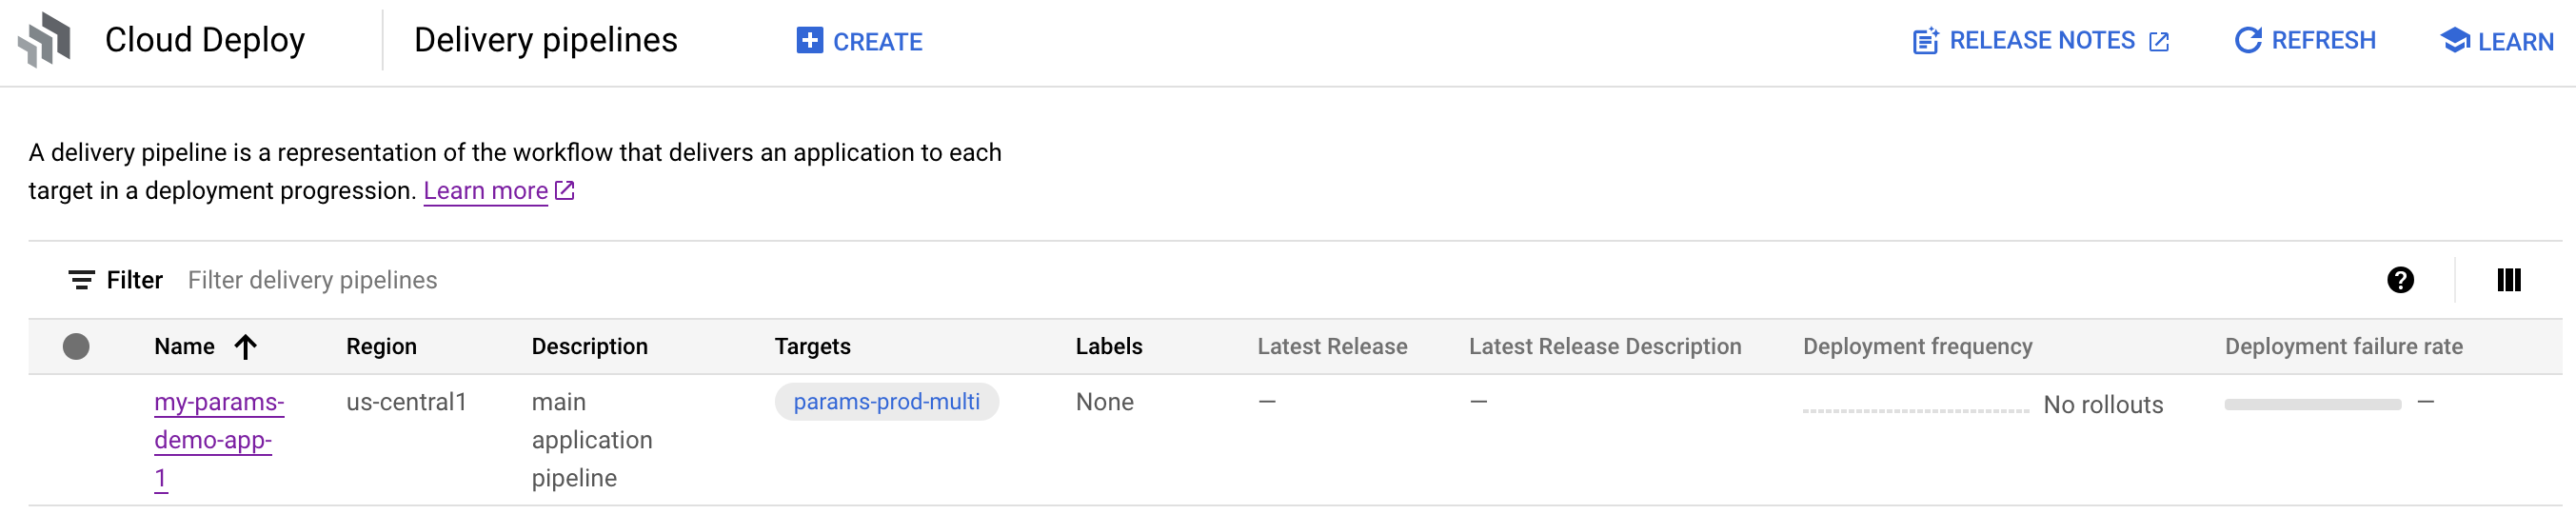Click the Filter funnel icon
Image resolution: width=2576 pixels, height=514 pixels.
point(81,280)
